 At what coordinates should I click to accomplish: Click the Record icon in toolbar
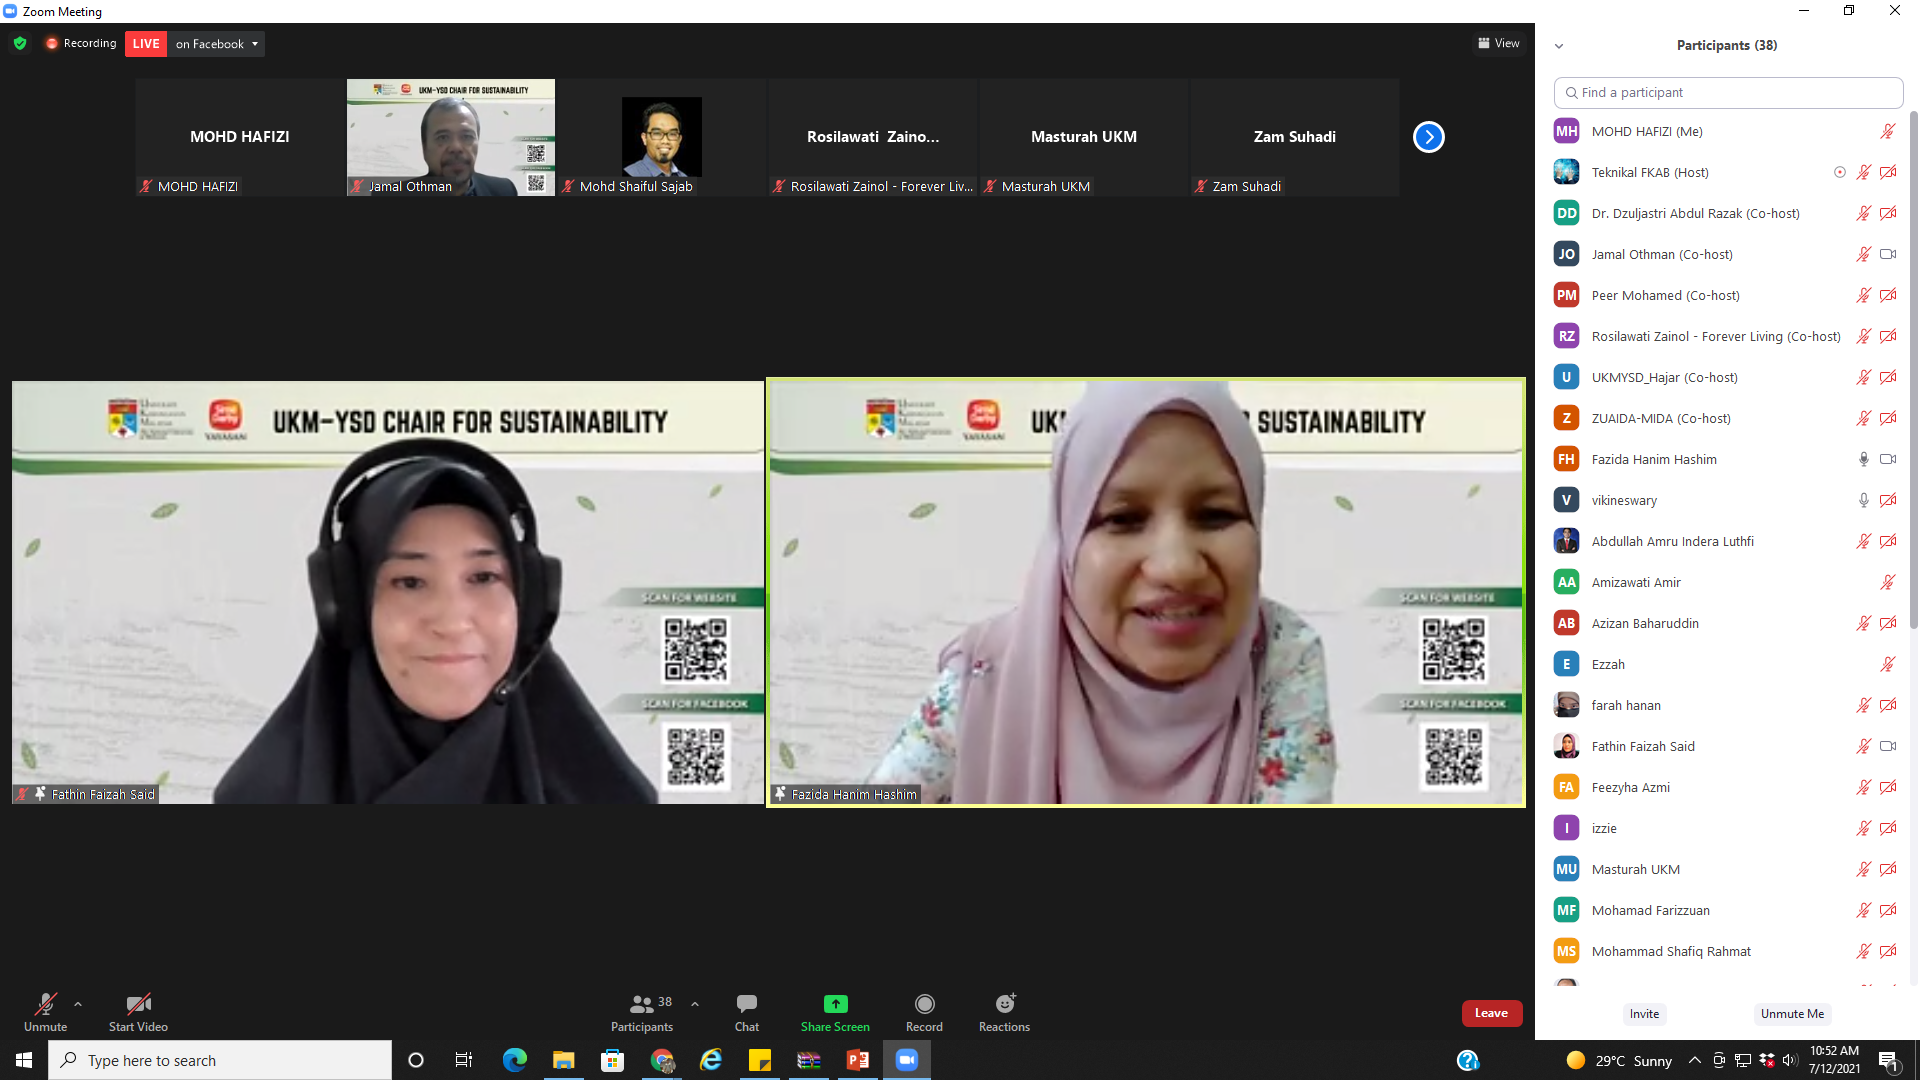click(924, 1004)
